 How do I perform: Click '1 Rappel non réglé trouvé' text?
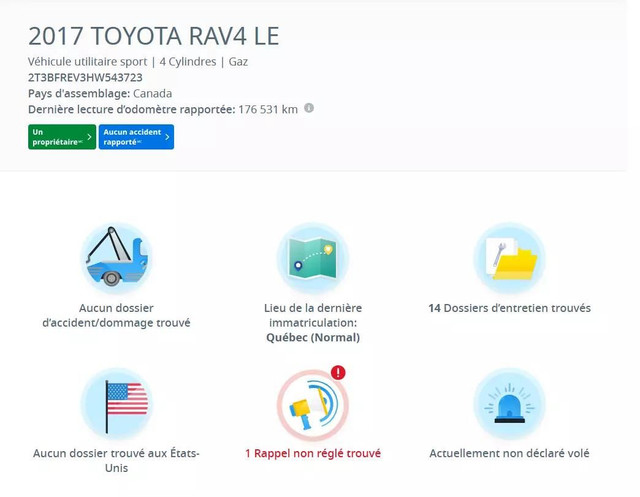coord(313,453)
